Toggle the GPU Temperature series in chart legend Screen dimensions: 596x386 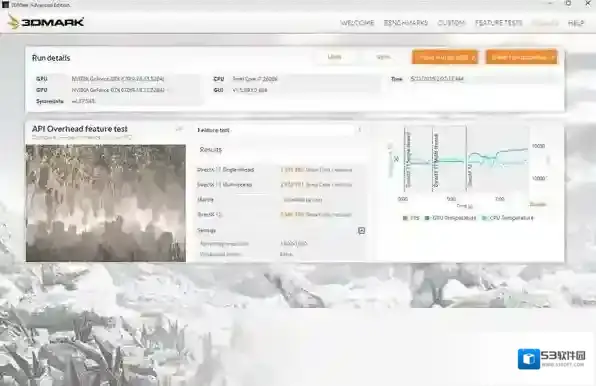pyautogui.click(x=450, y=218)
